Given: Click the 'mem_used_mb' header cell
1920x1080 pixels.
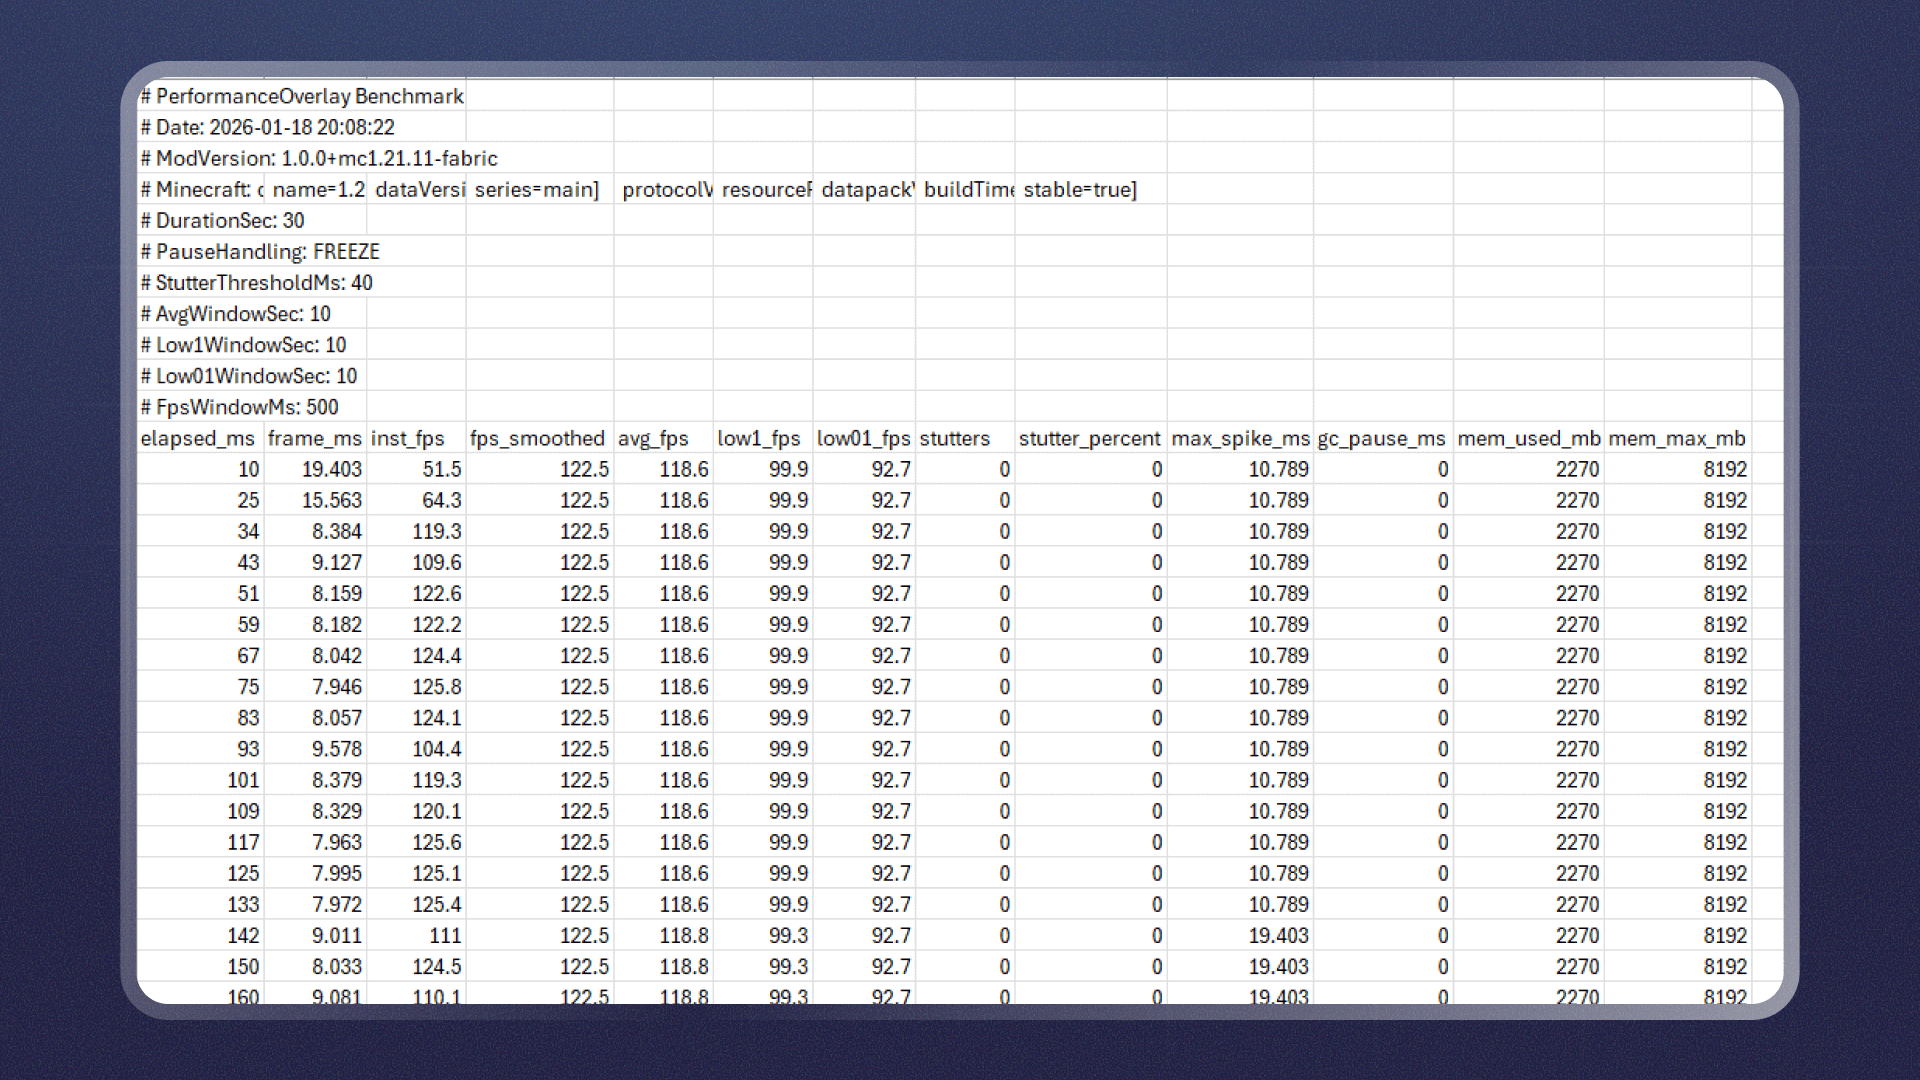Looking at the screenshot, I should pos(1529,438).
